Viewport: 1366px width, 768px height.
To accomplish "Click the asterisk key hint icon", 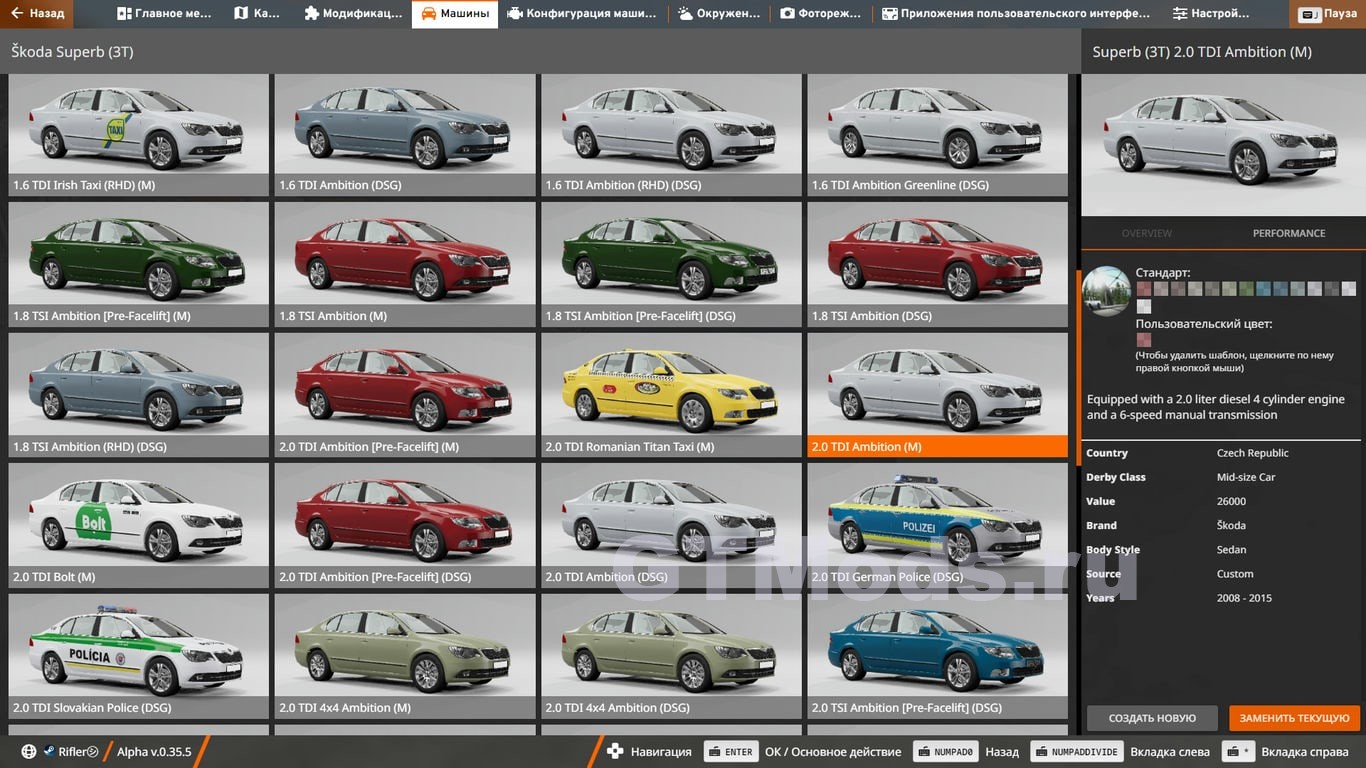I will (x=1239, y=752).
